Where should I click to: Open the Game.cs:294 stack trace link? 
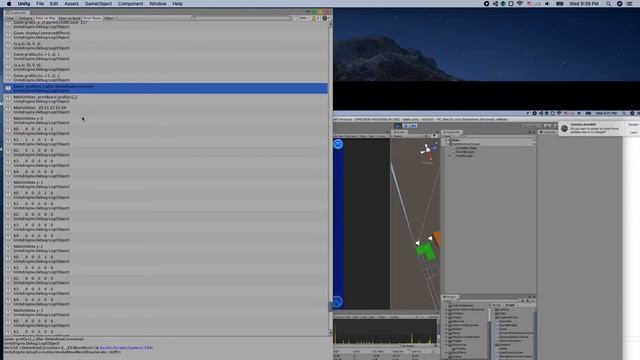(x=127, y=348)
